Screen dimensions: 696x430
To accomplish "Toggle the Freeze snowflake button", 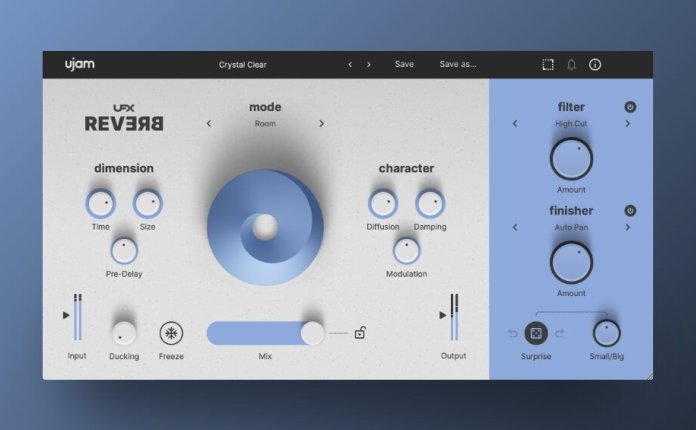I will coord(171,333).
